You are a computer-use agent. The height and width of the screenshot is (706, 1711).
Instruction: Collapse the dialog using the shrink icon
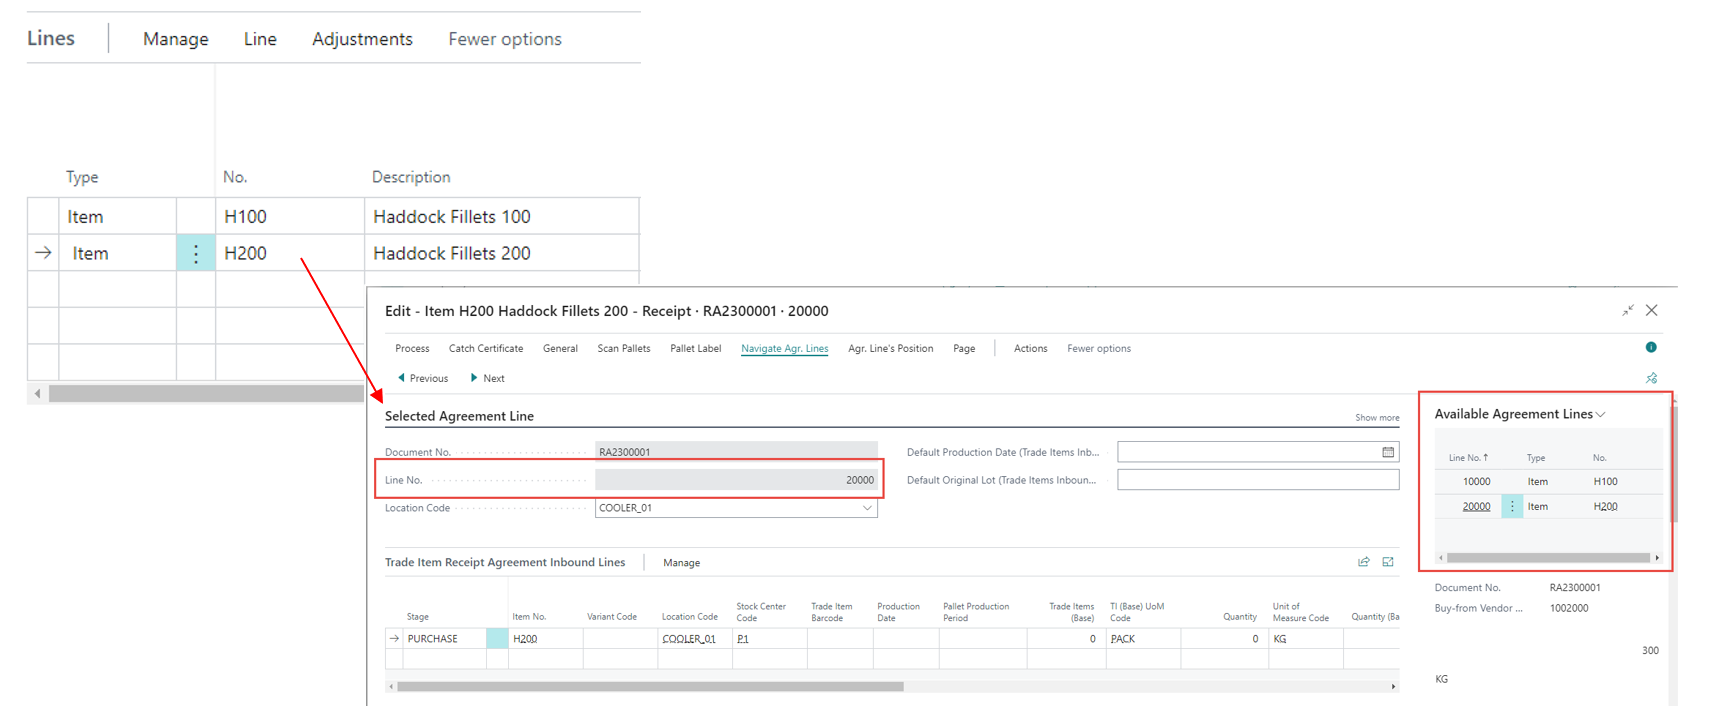[1627, 311]
